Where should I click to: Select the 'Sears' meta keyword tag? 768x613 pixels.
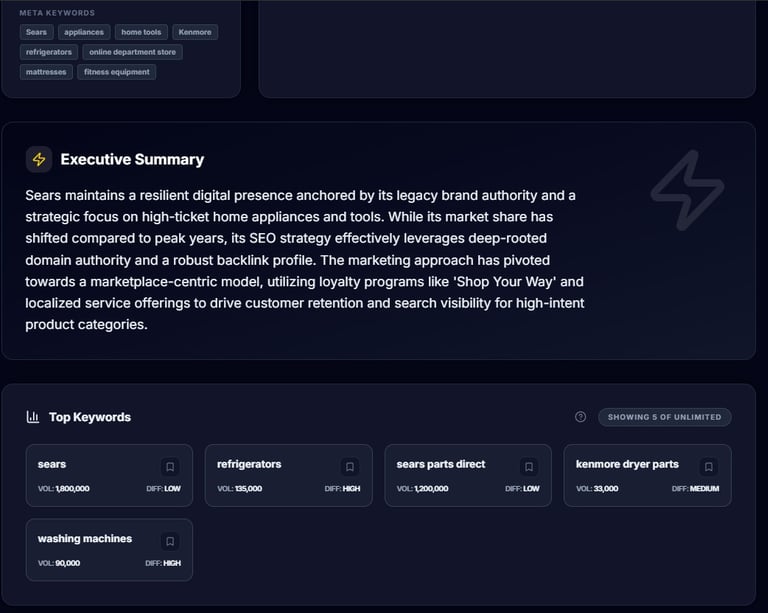click(x=36, y=32)
